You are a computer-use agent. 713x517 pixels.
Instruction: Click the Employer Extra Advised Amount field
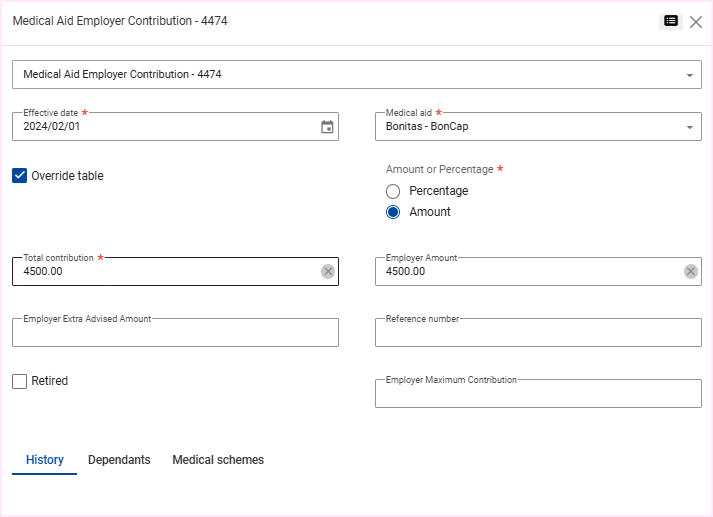pos(175,333)
